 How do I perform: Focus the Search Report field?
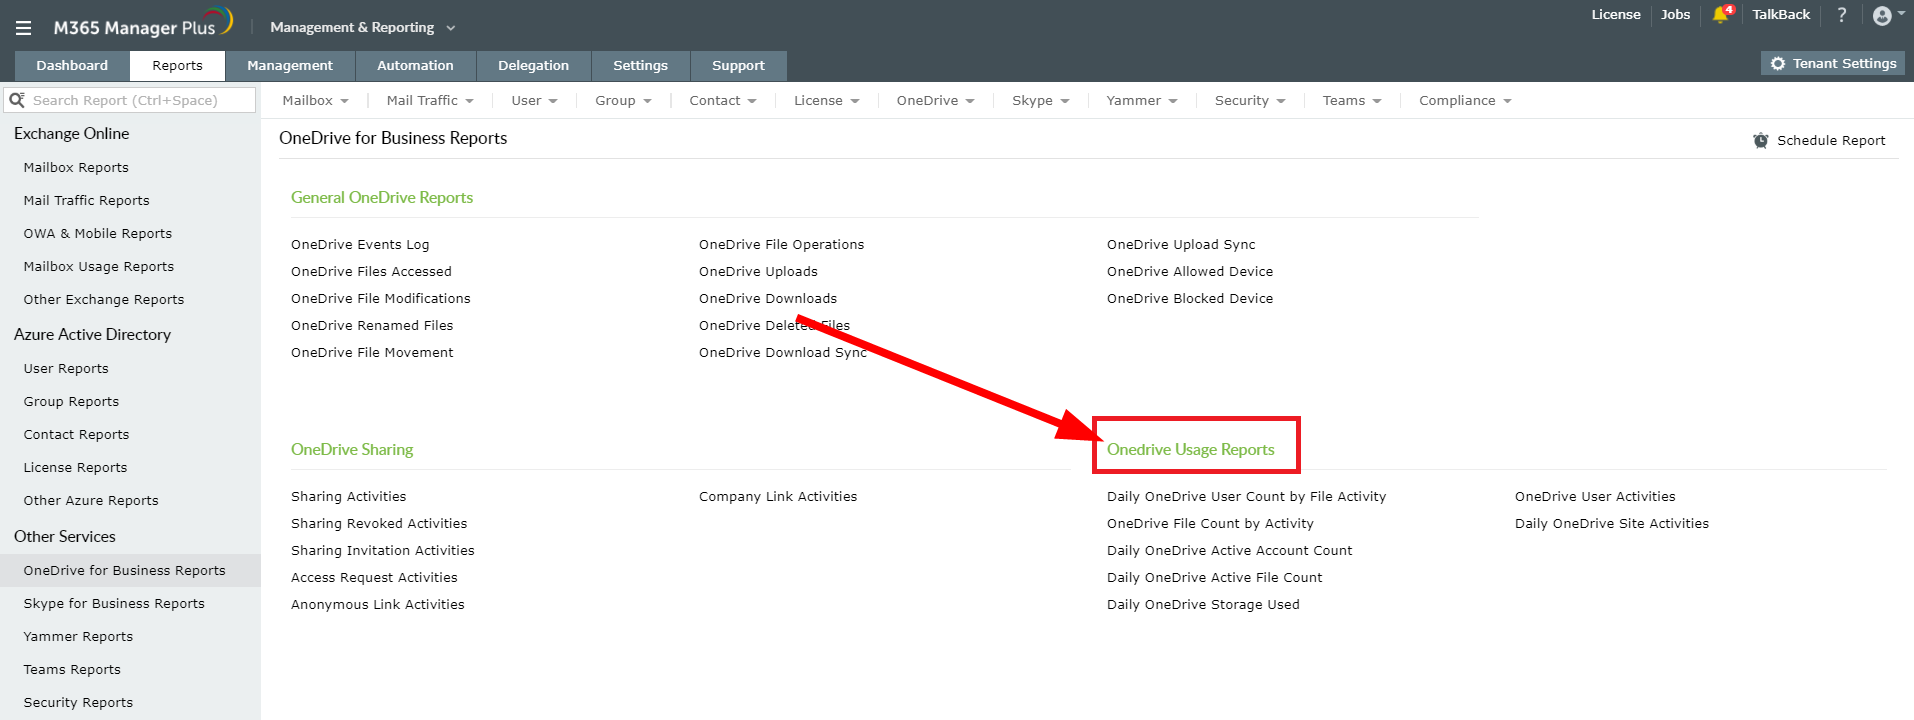[x=130, y=100]
